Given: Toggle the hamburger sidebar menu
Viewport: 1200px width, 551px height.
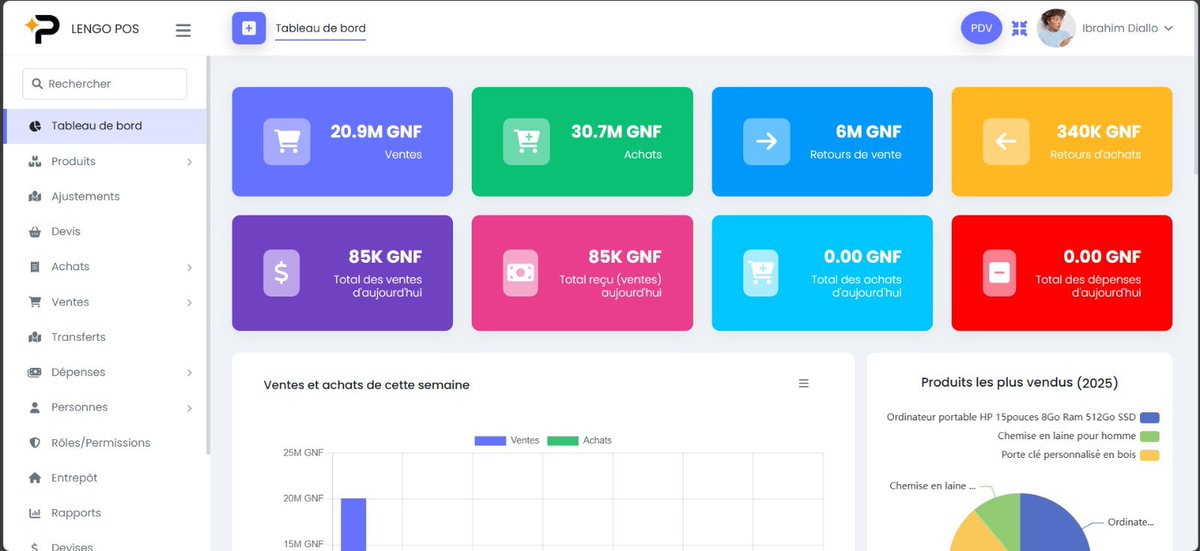Looking at the screenshot, I should click(x=183, y=30).
